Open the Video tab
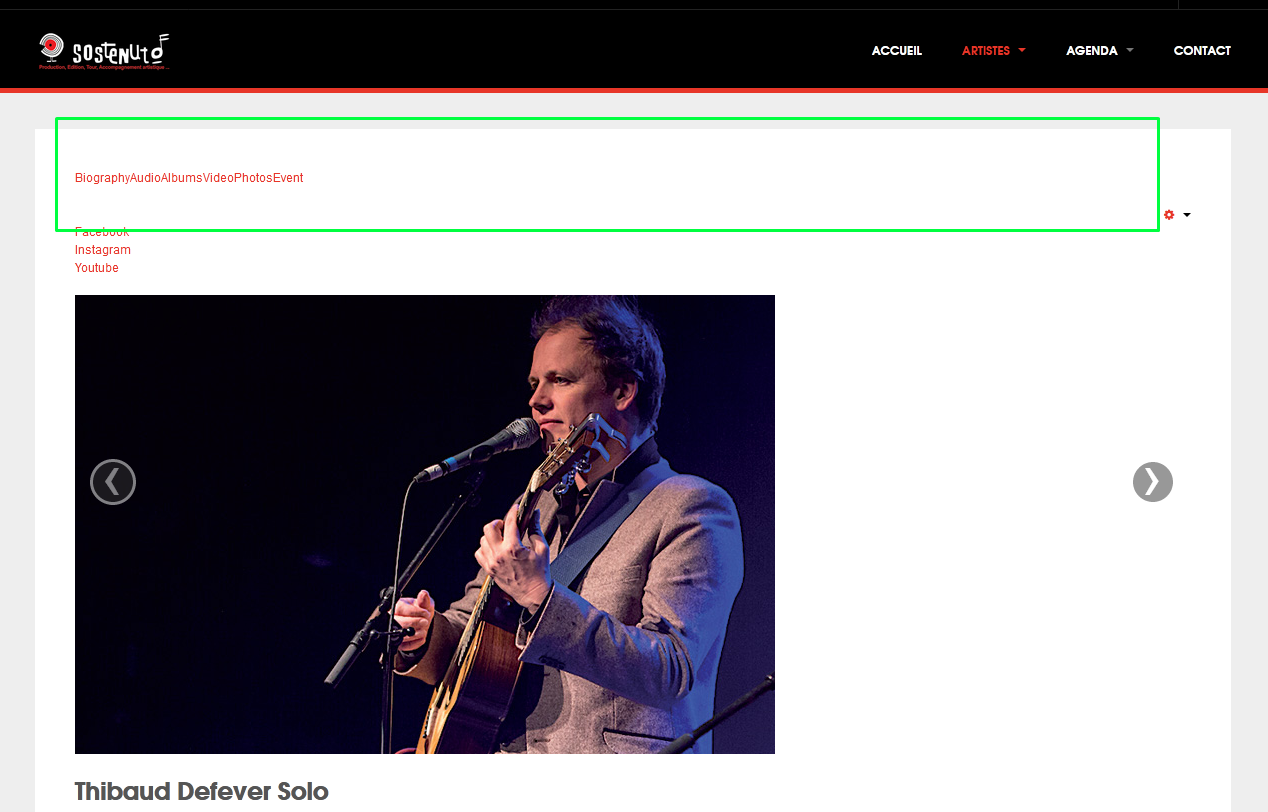Screen dimensions: 1268x812 (x=219, y=178)
